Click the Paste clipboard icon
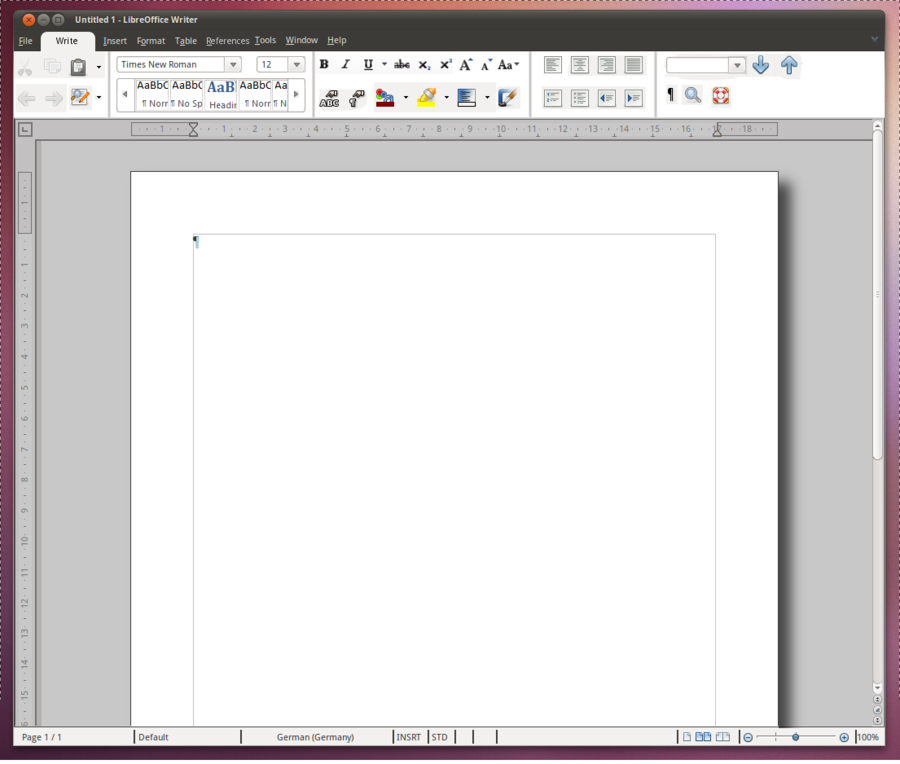The width and height of the screenshot is (900, 764). [x=78, y=67]
